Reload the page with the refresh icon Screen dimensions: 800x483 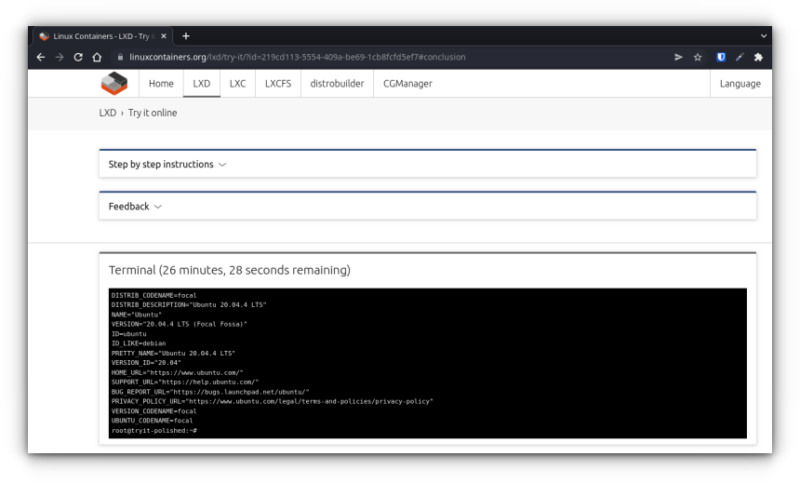78,57
